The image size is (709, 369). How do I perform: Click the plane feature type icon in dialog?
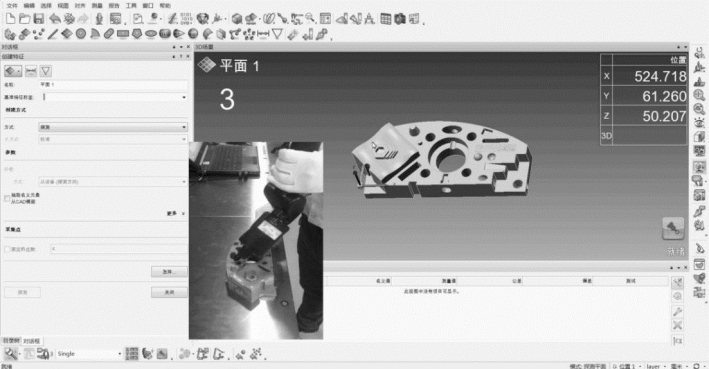tap(13, 71)
